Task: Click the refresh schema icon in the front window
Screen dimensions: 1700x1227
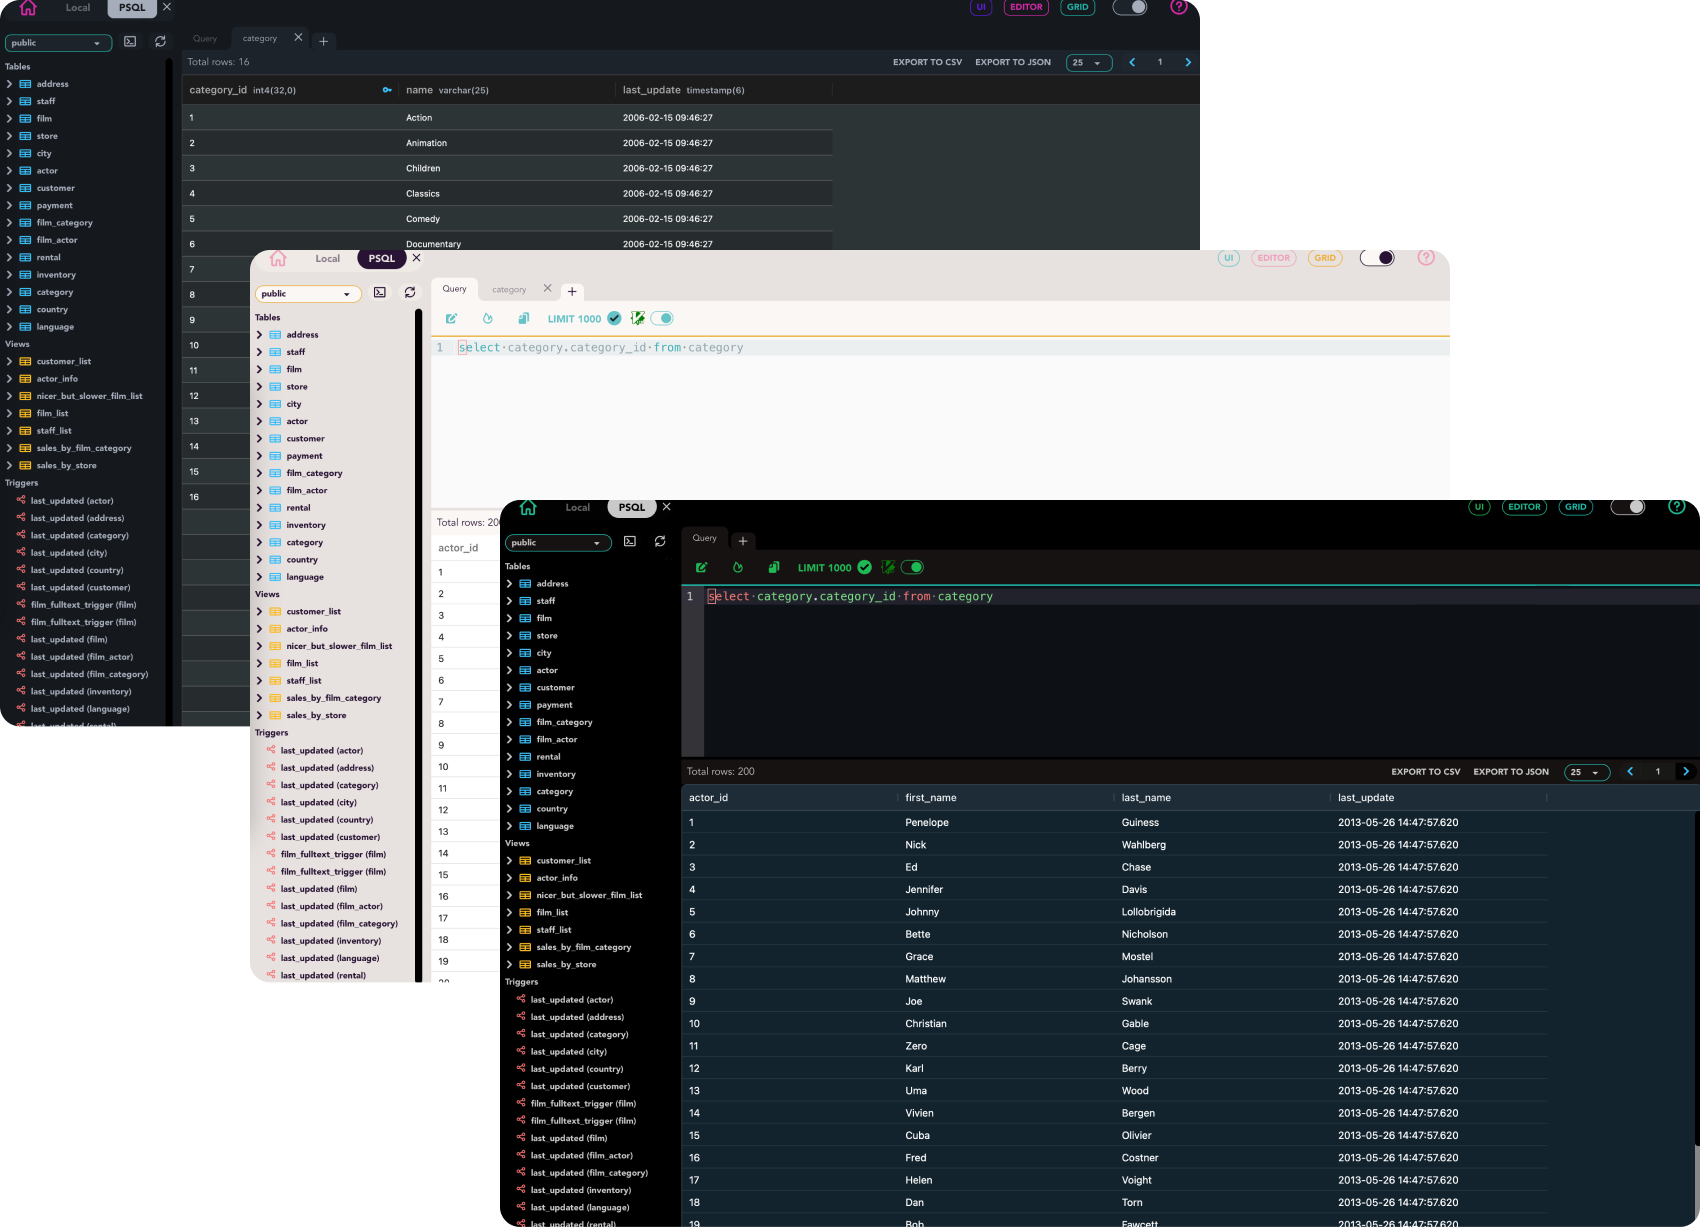Action: 660,541
